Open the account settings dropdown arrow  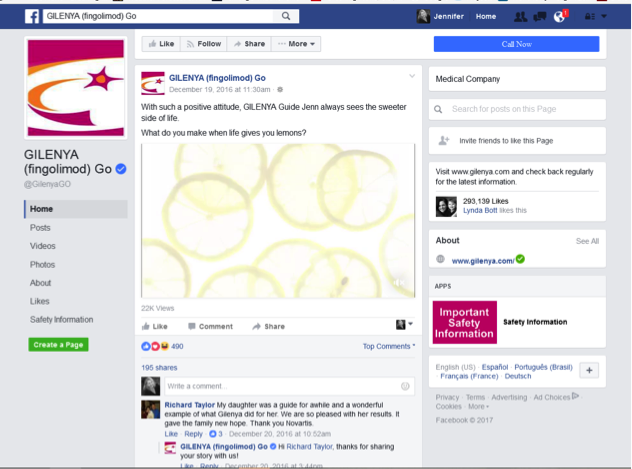(603, 17)
